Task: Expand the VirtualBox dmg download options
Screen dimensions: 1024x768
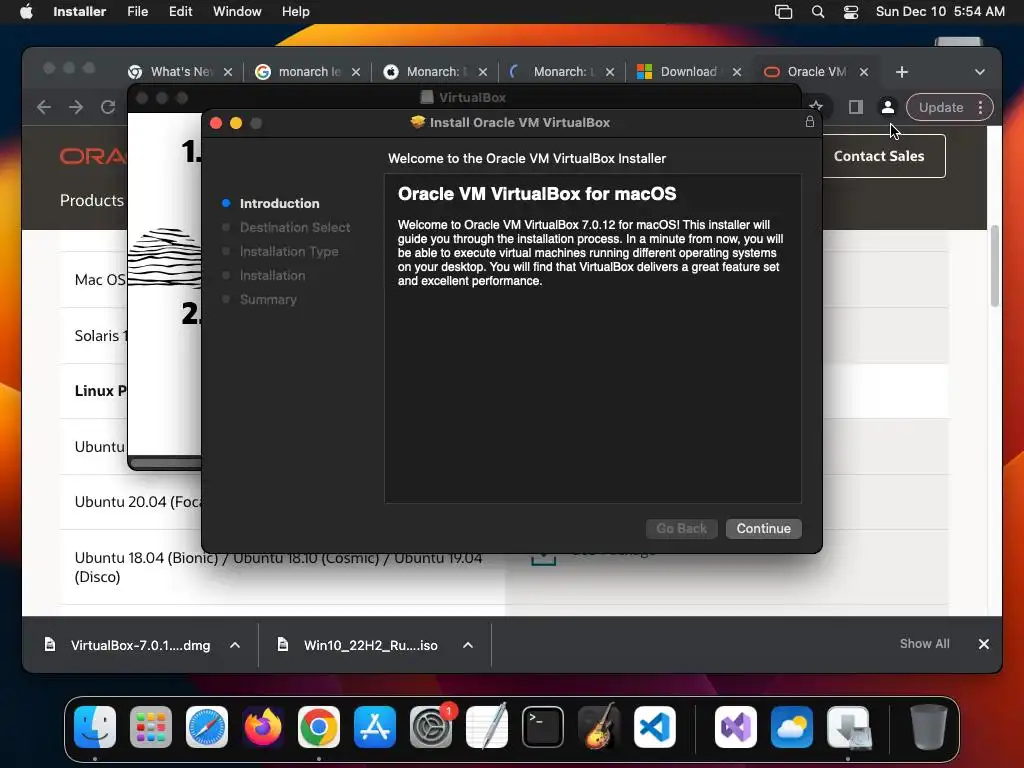Action: tap(235, 645)
